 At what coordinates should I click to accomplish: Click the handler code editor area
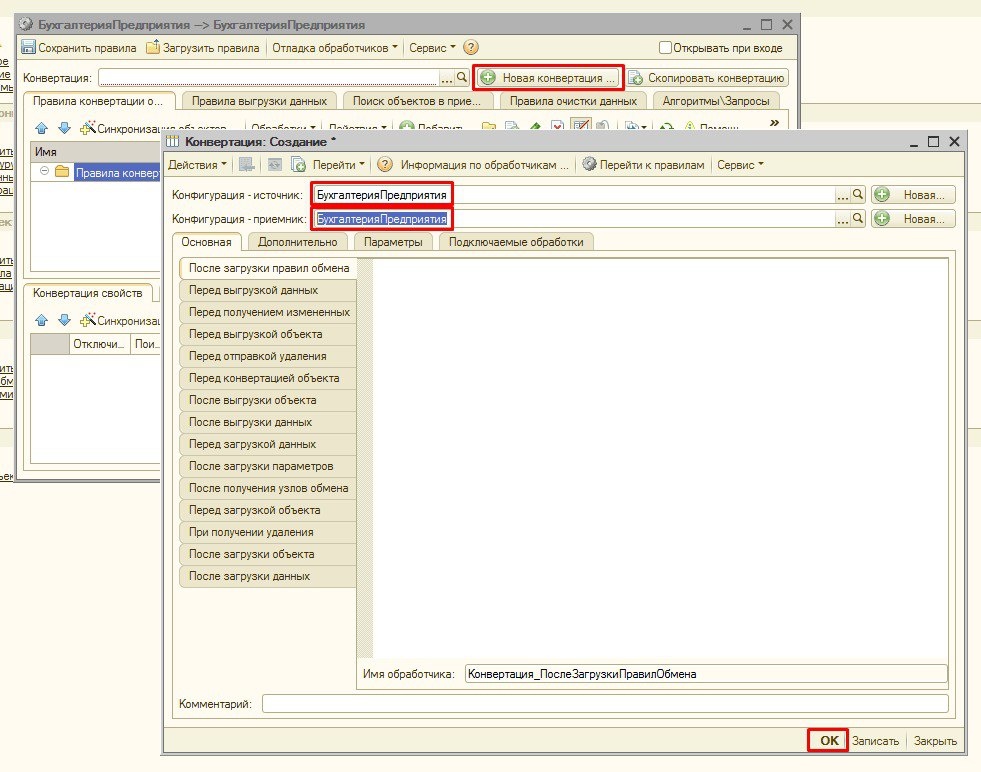pyautogui.click(x=660, y=458)
